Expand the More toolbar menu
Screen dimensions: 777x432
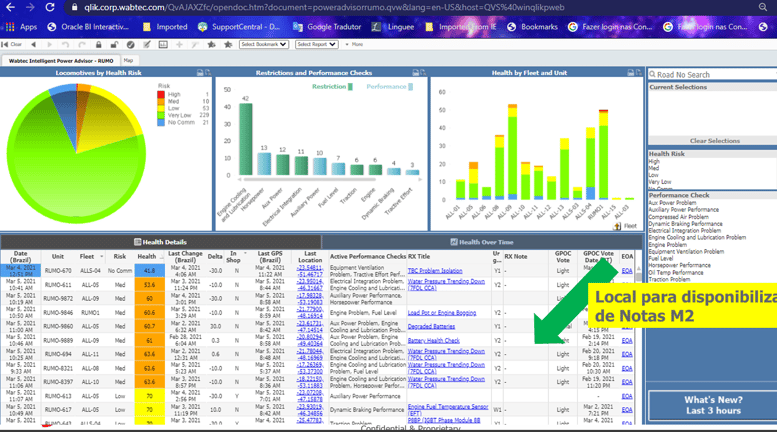click(354, 45)
